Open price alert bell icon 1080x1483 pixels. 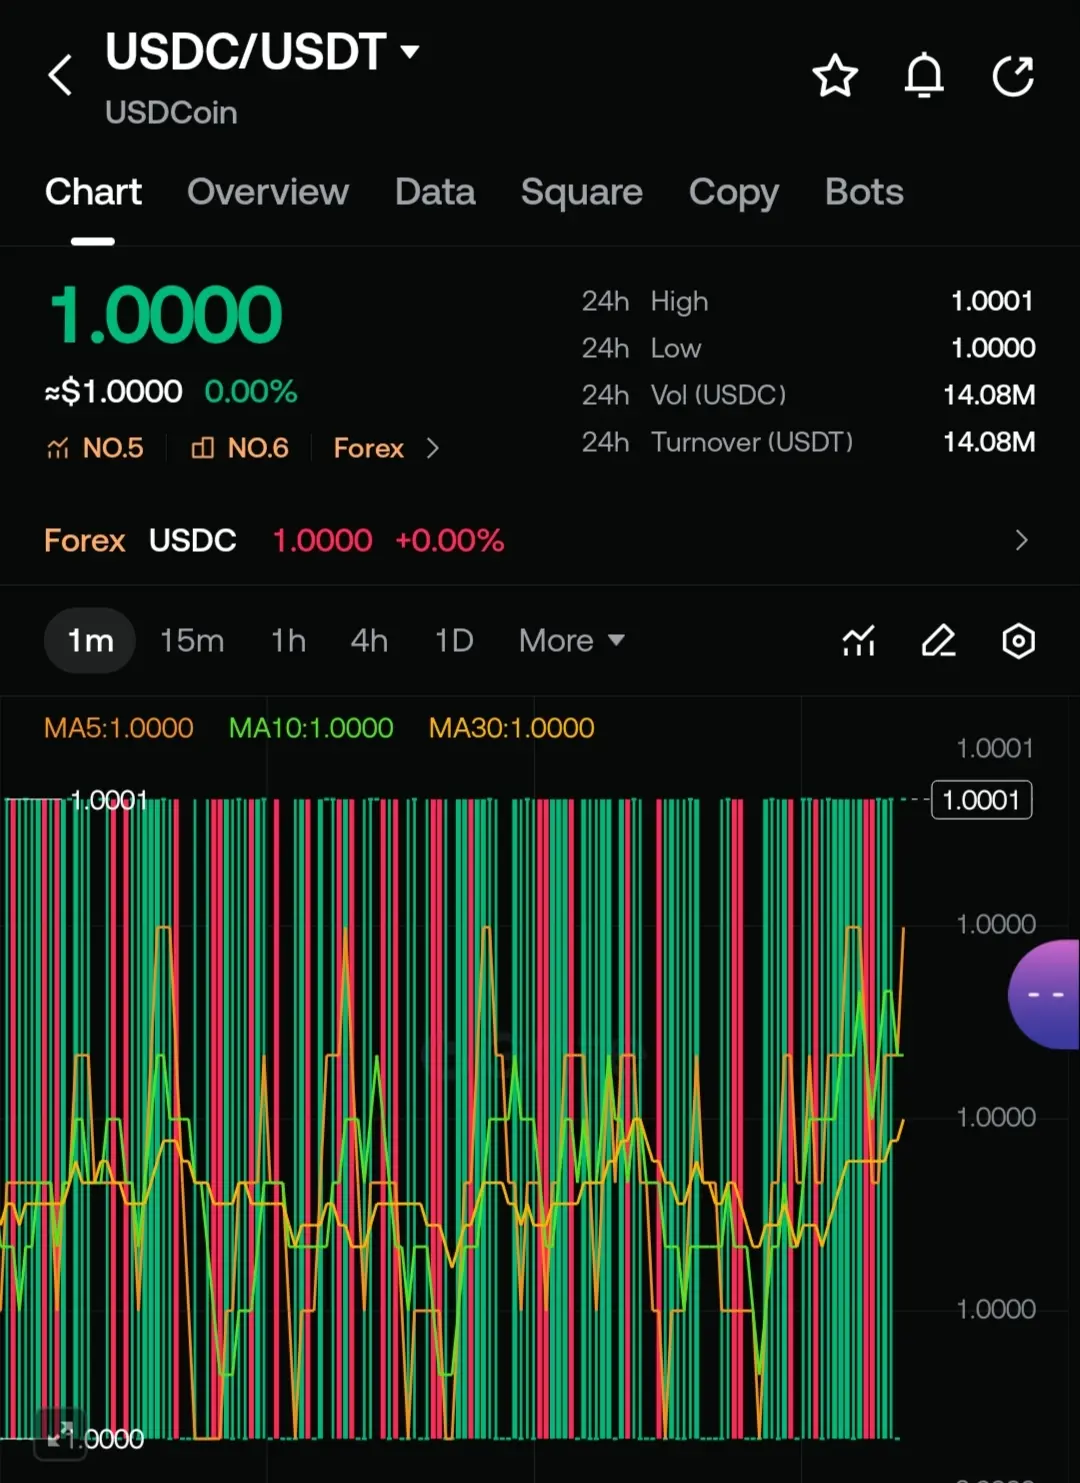click(x=924, y=75)
